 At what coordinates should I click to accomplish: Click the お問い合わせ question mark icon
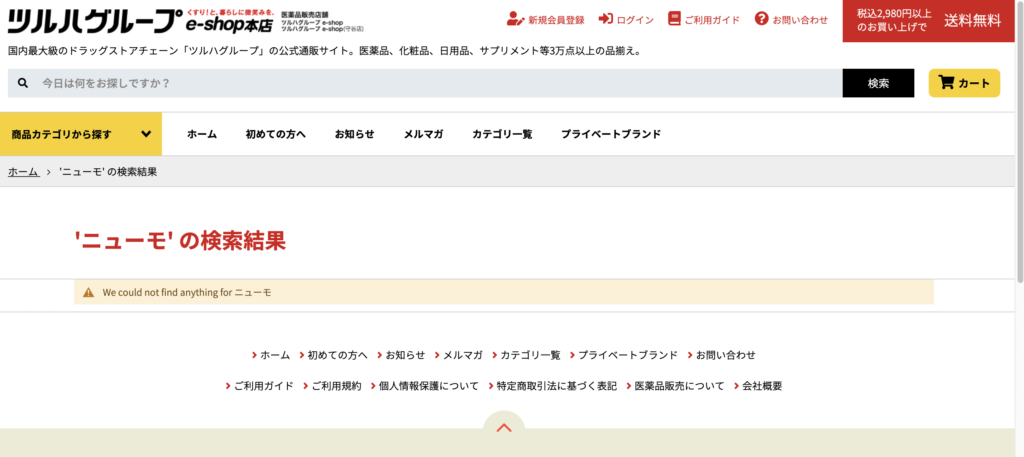coord(761,18)
